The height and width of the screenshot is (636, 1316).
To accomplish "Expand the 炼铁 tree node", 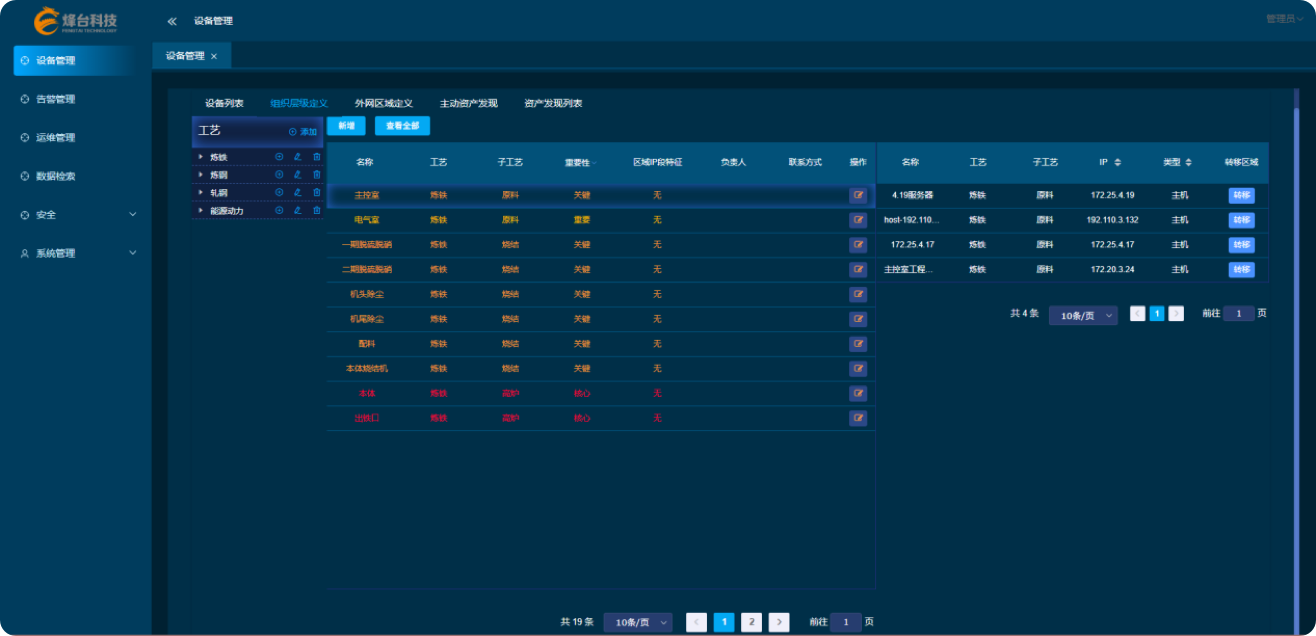I will tap(201, 157).
